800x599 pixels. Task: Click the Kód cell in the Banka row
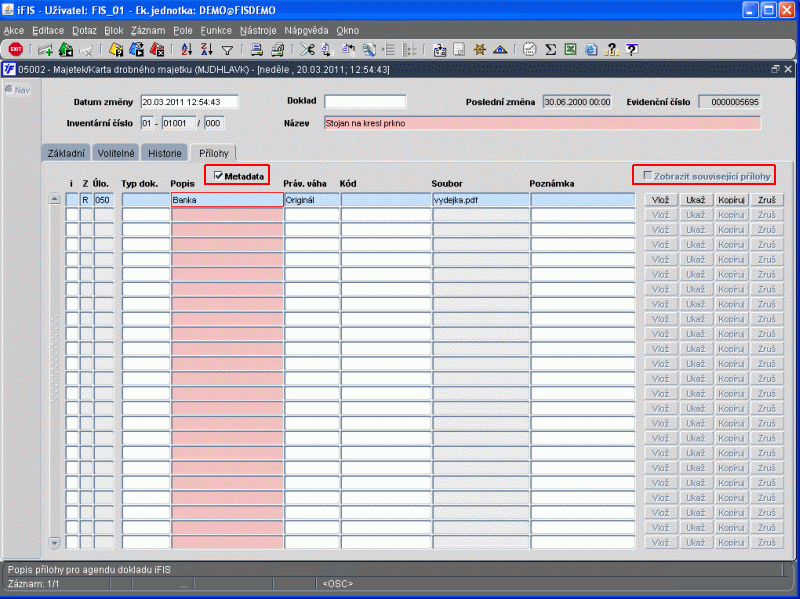click(386, 200)
